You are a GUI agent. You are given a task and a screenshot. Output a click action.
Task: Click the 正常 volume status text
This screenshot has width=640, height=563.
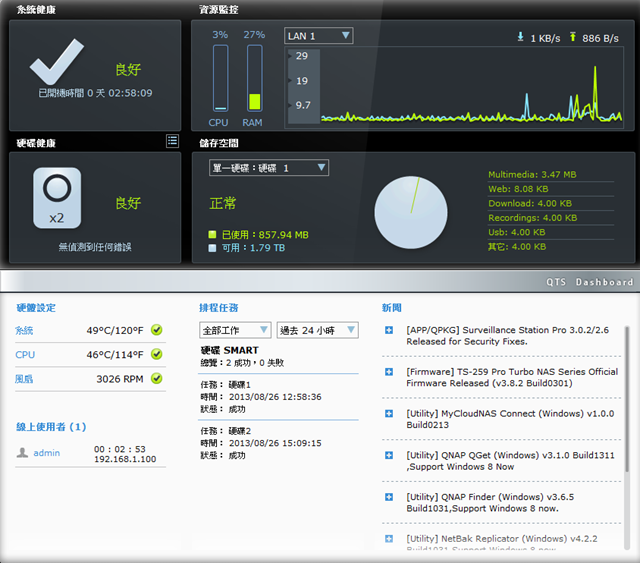[x=222, y=203]
